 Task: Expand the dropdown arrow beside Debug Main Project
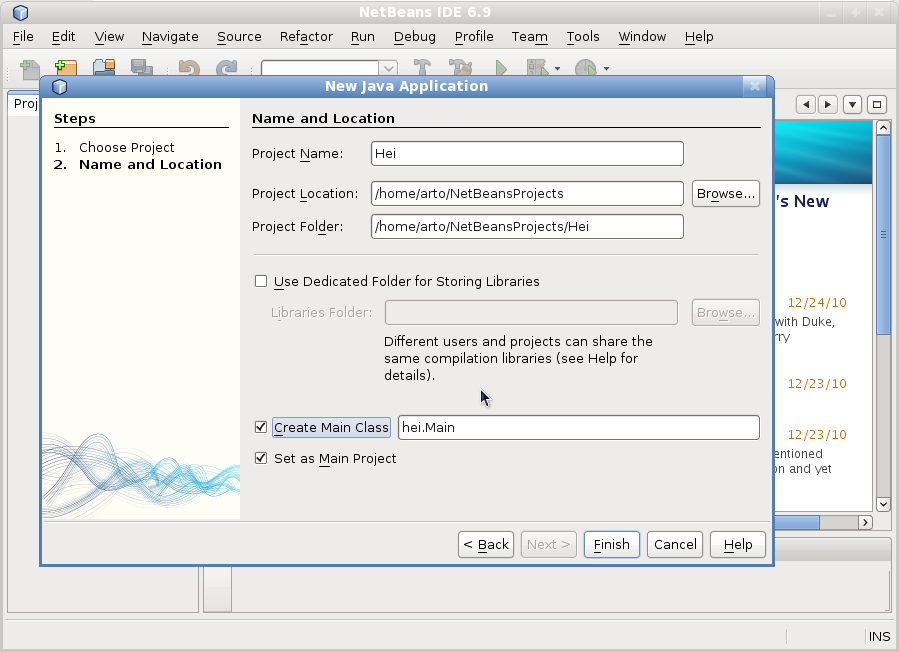557,69
